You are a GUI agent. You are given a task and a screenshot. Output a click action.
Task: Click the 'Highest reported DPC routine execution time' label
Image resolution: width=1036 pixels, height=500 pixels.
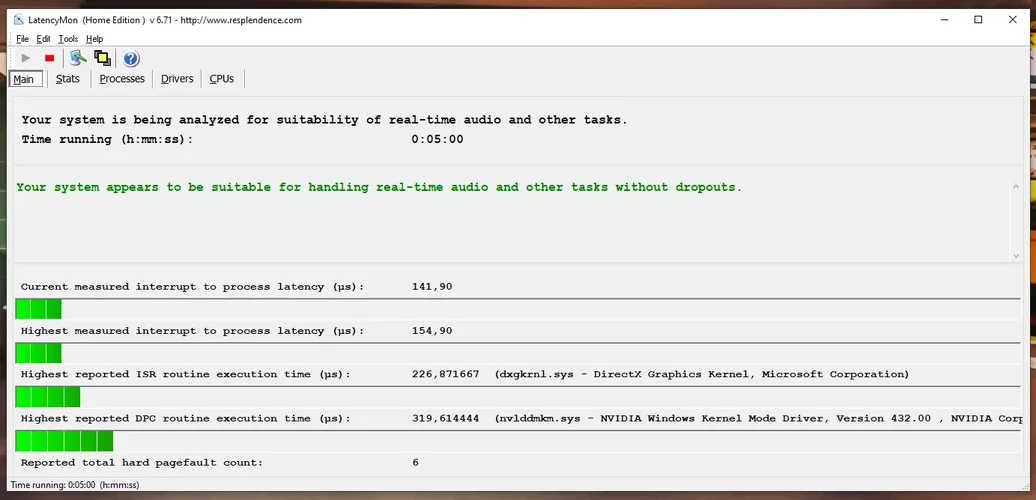[x=186, y=419]
